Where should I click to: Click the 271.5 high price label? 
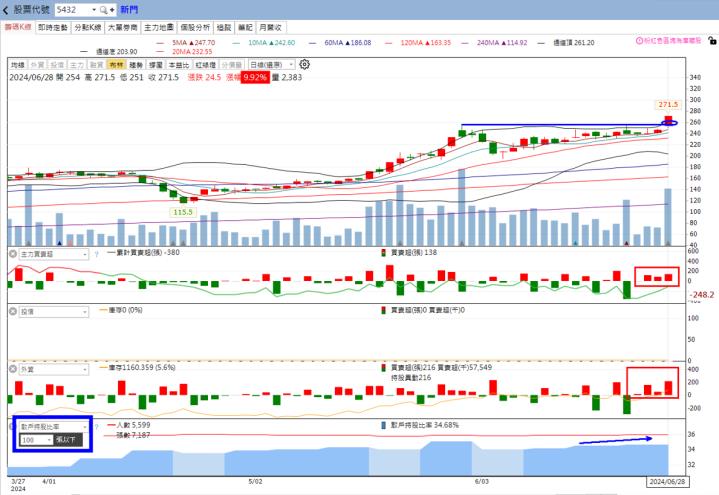[668, 105]
